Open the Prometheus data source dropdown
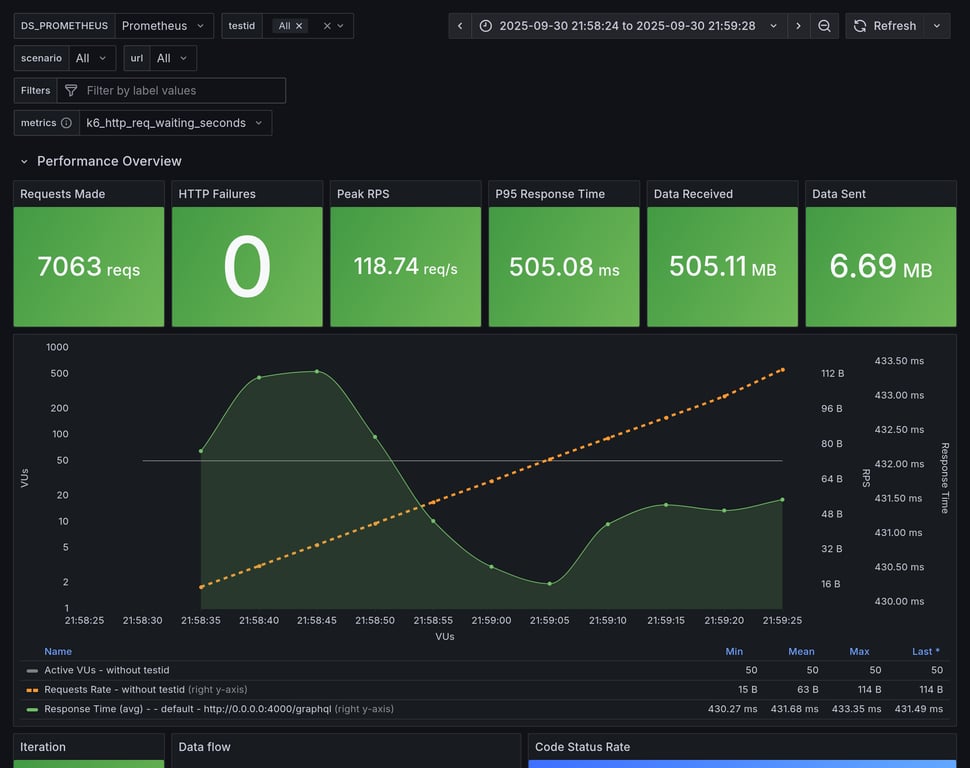 [x=164, y=26]
